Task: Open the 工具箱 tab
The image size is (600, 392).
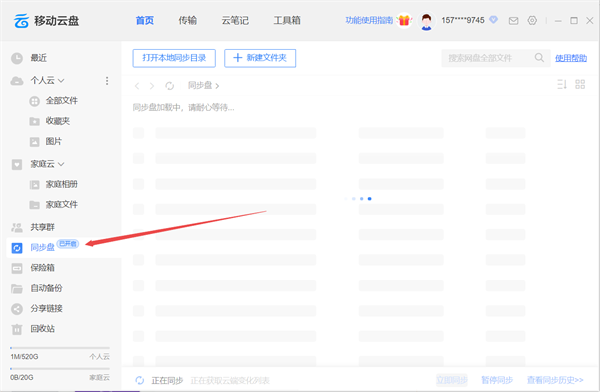Action: [287, 20]
